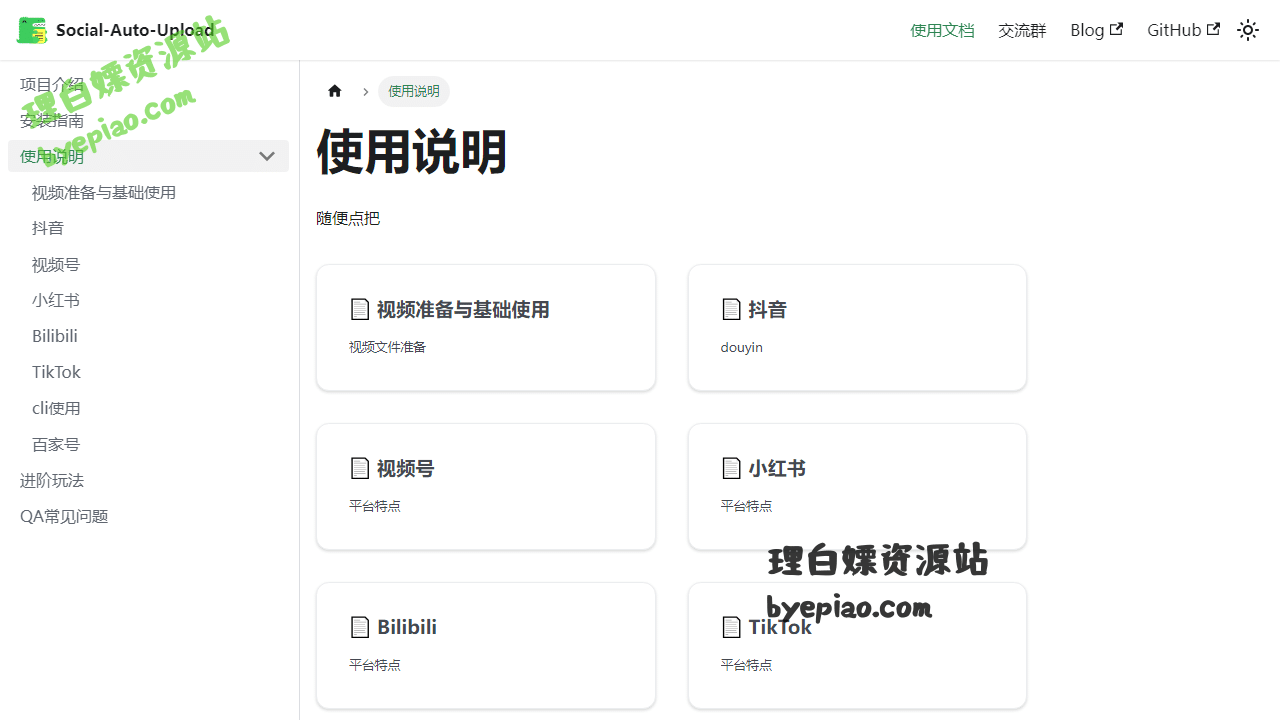Image resolution: width=1280 pixels, height=720 pixels.
Task: Open 安装指南 in the sidebar
Action: [x=52, y=120]
